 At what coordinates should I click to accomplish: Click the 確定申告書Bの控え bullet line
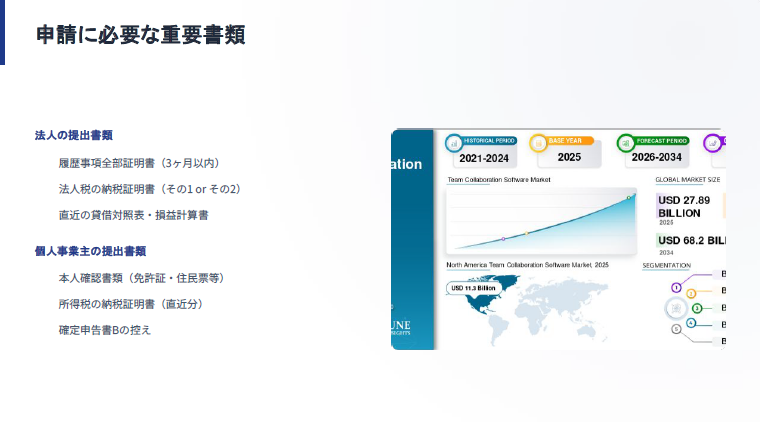tap(105, 329)
